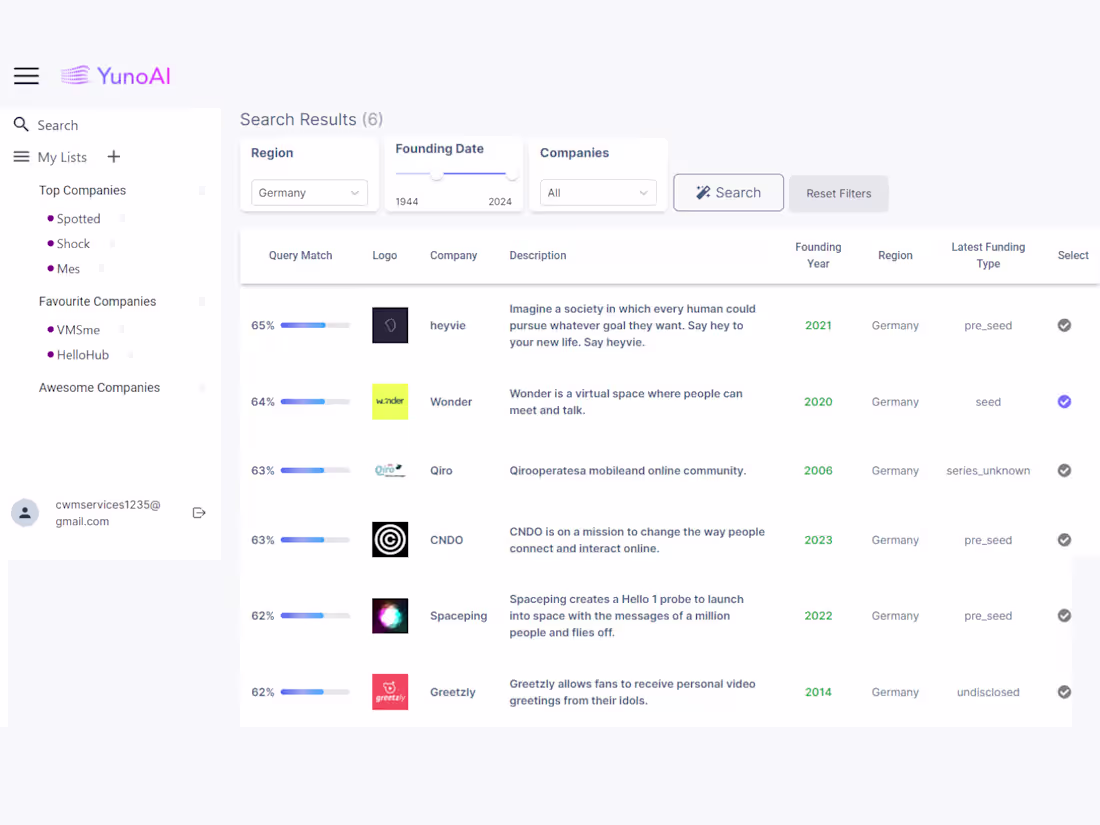Click the Wonder company name

pyautogui.click(x=451, y=402)
